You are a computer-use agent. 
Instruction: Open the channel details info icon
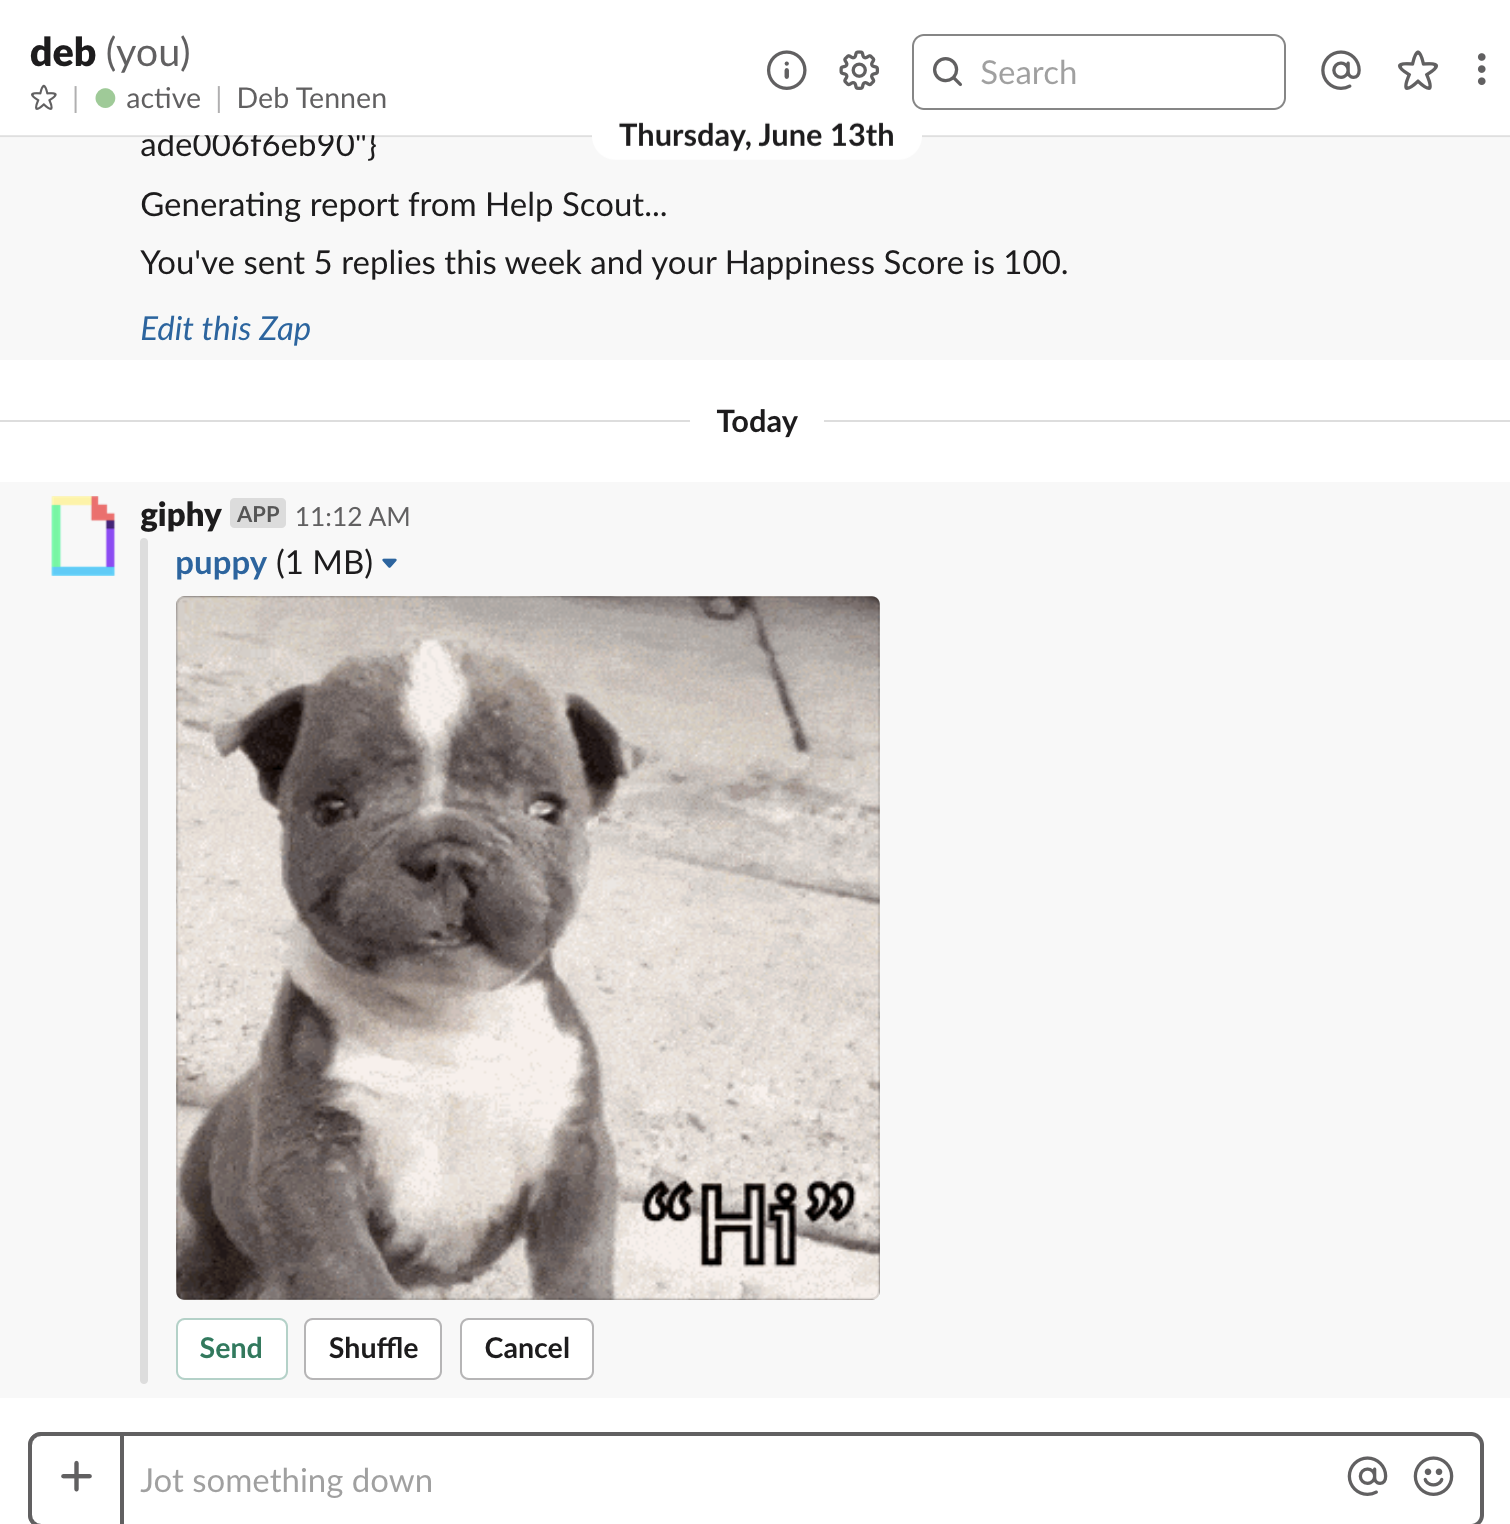pos(786,71)
